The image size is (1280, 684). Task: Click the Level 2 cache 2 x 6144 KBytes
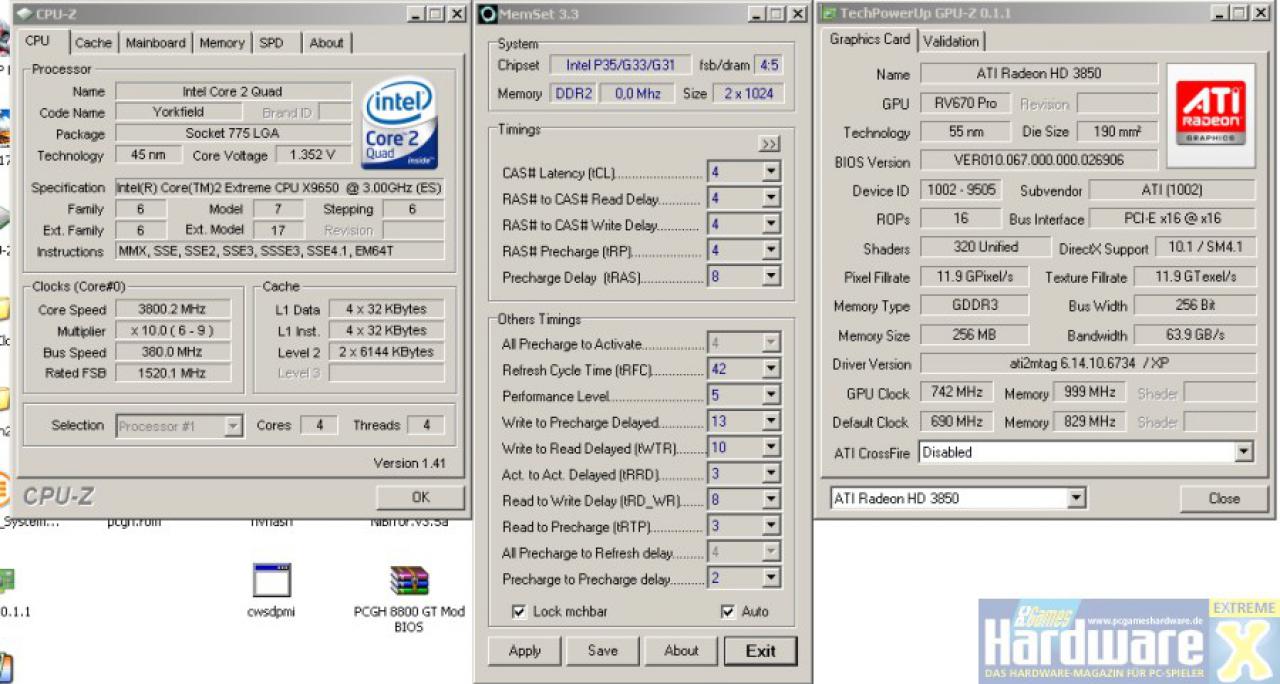point(386,352)
